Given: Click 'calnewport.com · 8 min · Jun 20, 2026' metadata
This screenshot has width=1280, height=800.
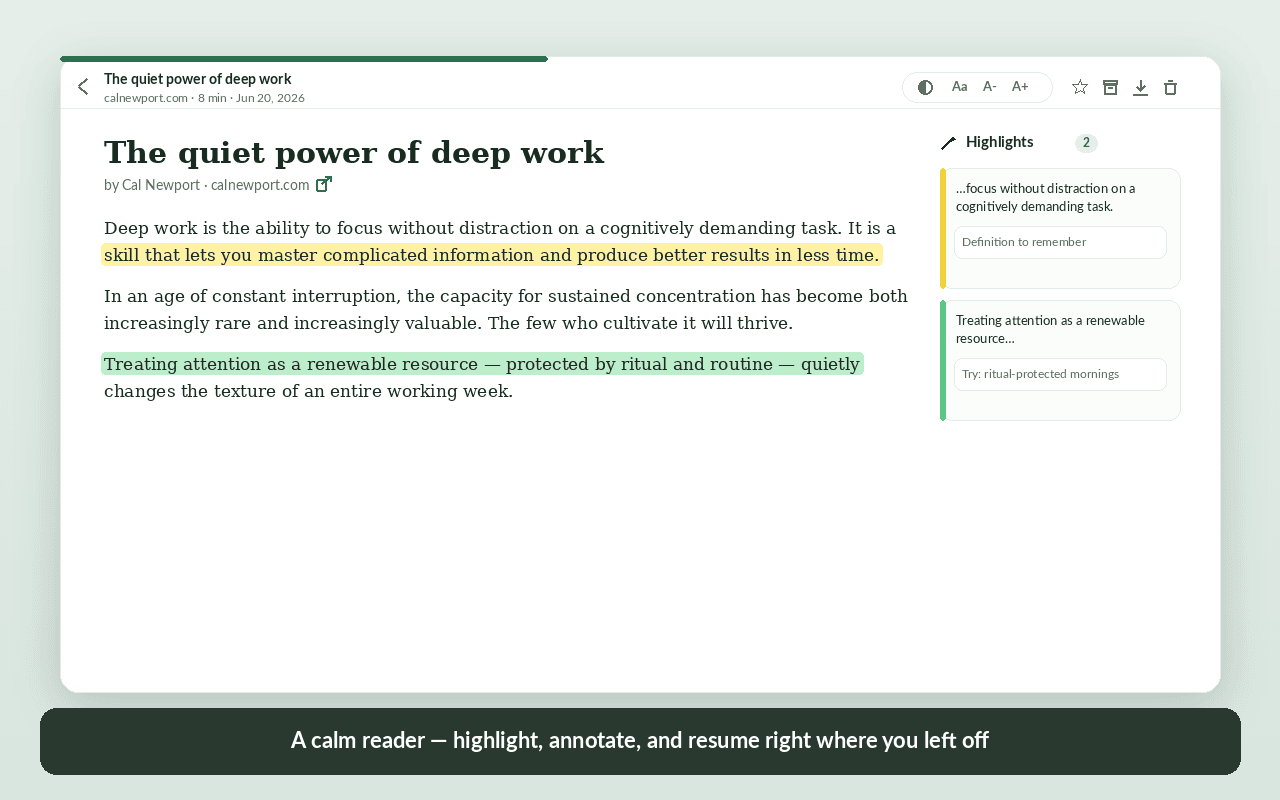Looking at the screenshot, I should pyautogui.click(x=204, y=98).
